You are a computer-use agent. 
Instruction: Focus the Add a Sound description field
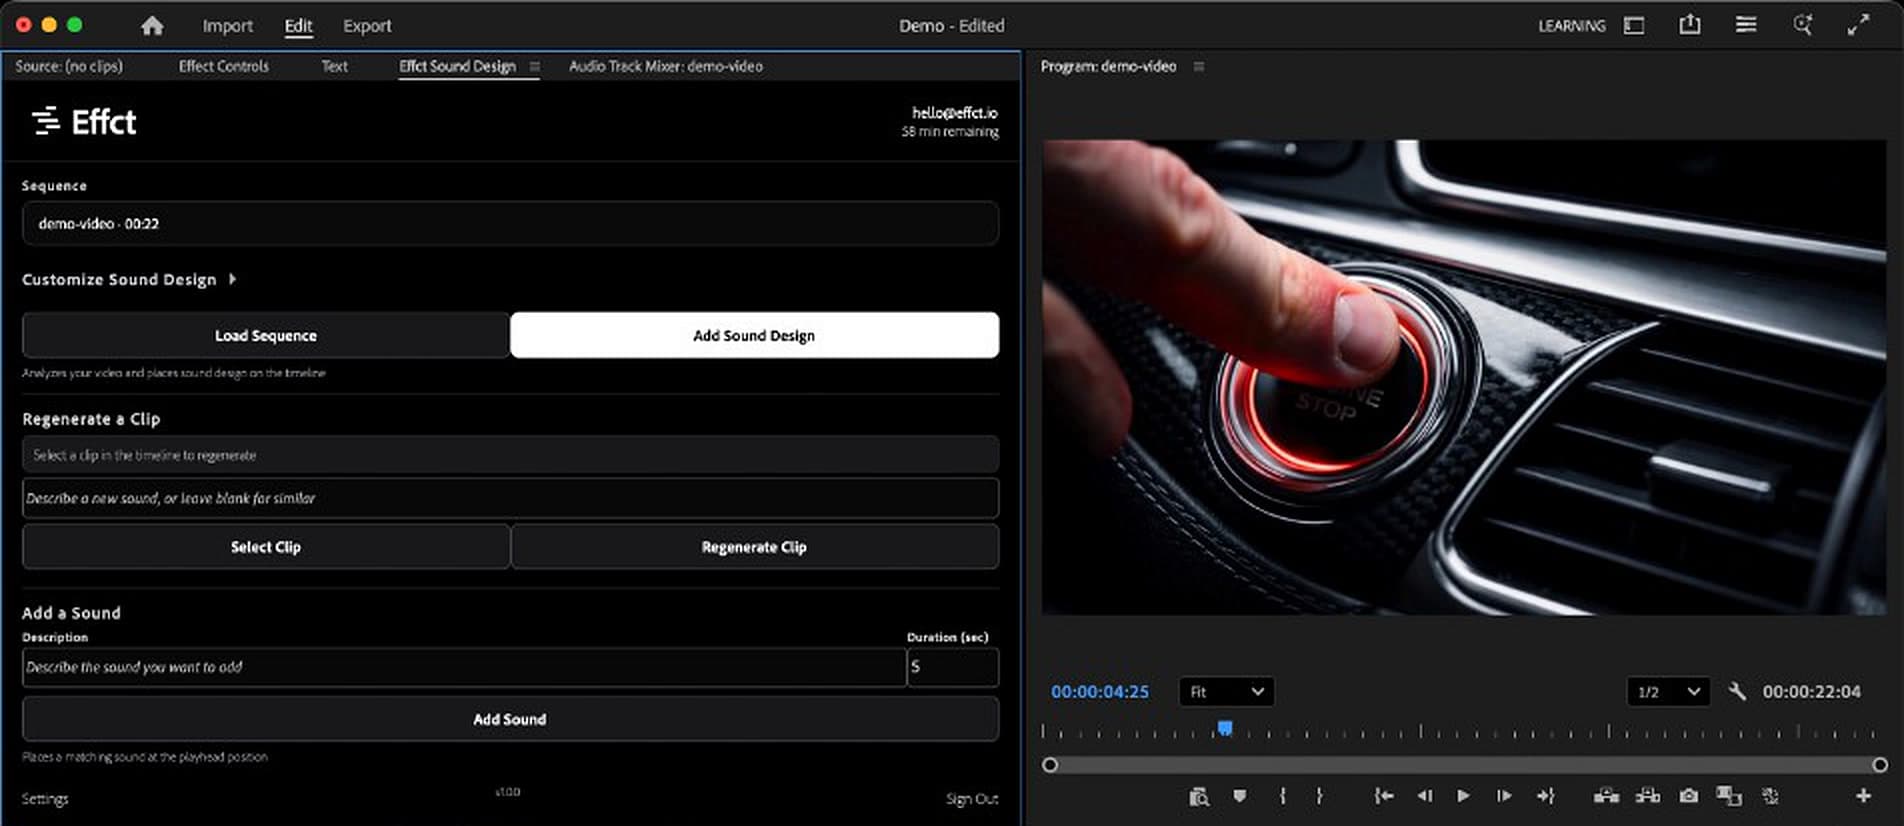pyautogui.click(x=464, y=667)
